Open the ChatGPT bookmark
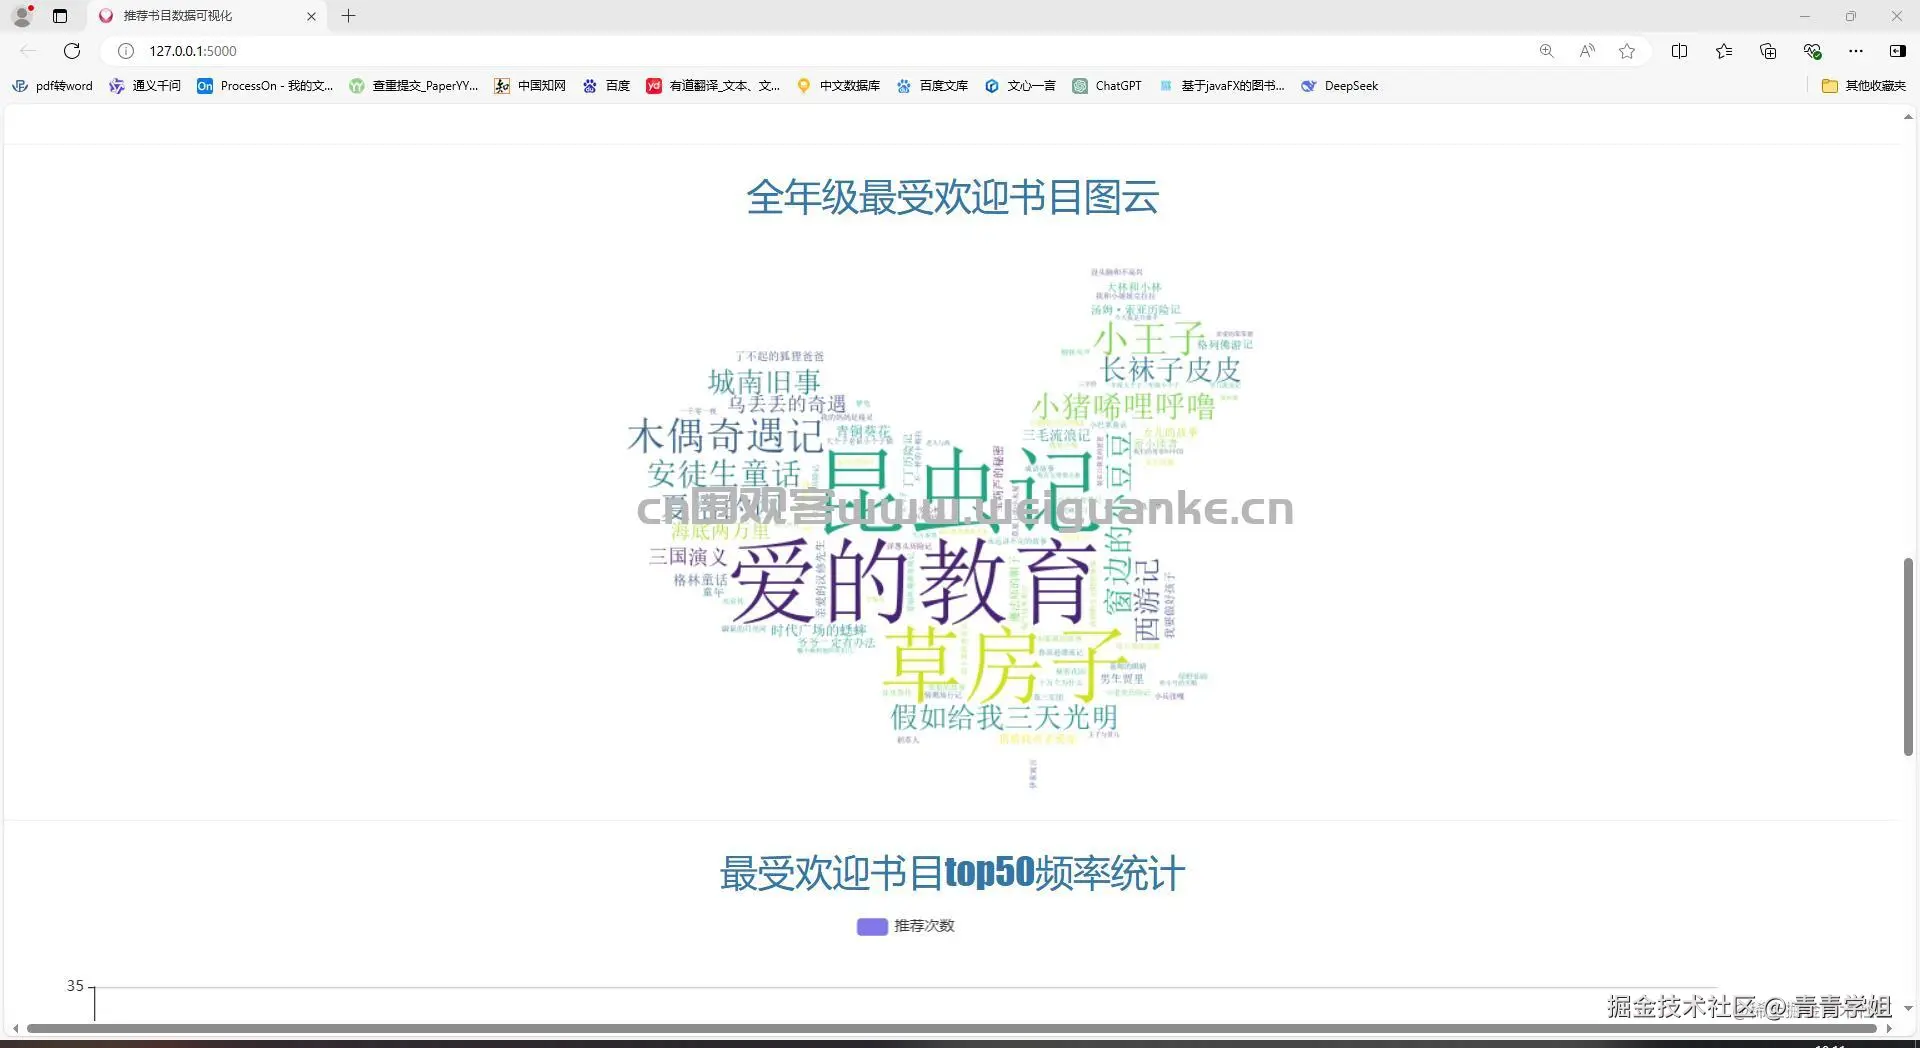The image size is (1920, 1048). [x=1107, y=86]
